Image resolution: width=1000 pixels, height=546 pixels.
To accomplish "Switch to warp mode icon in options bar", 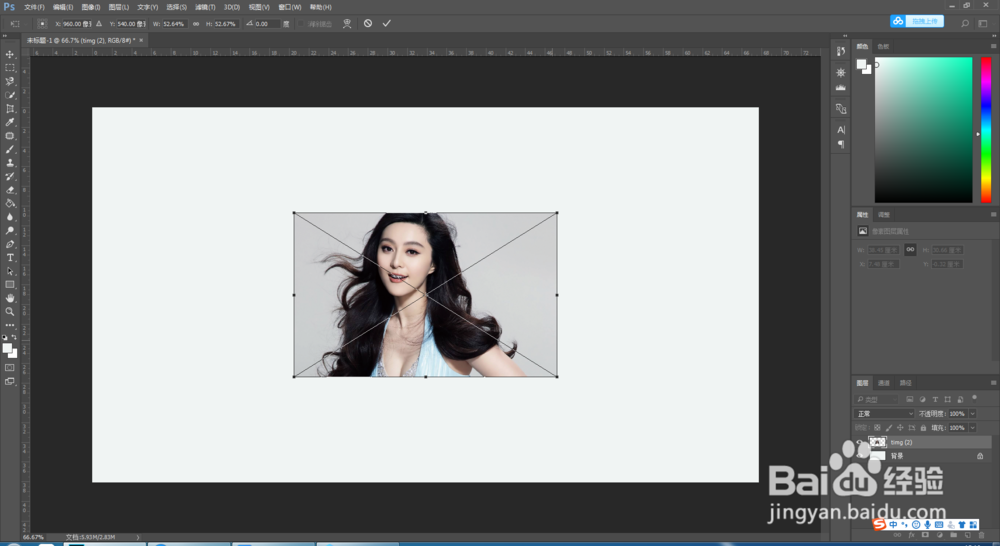I will pos(347,24).
